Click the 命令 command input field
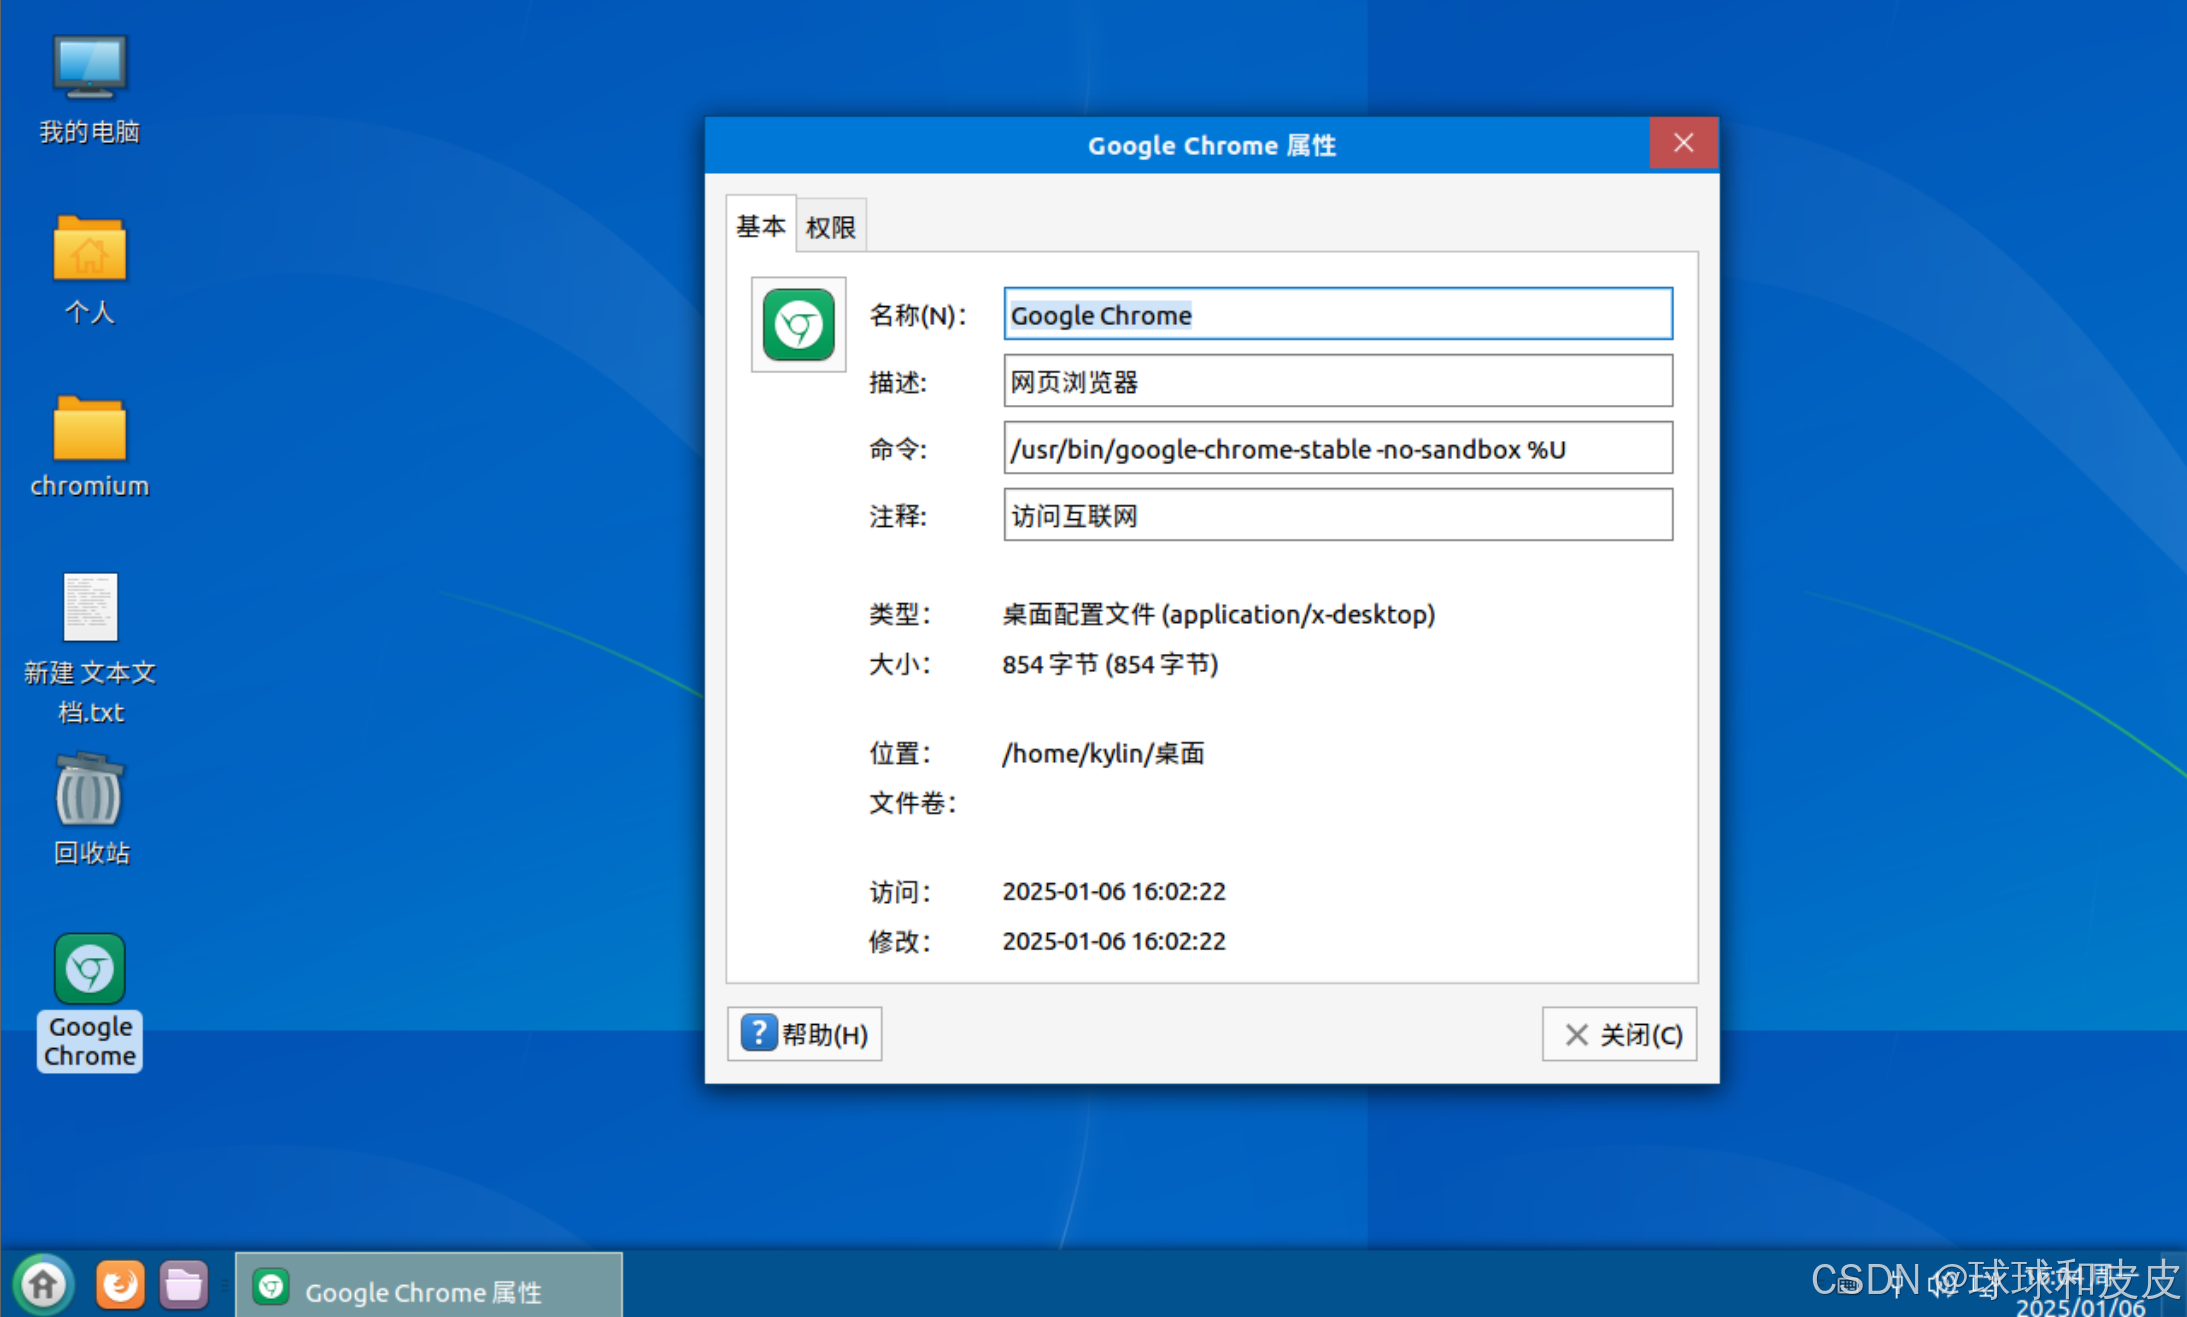This screenshot has width=2187, height=1317. coord(1337,449)
